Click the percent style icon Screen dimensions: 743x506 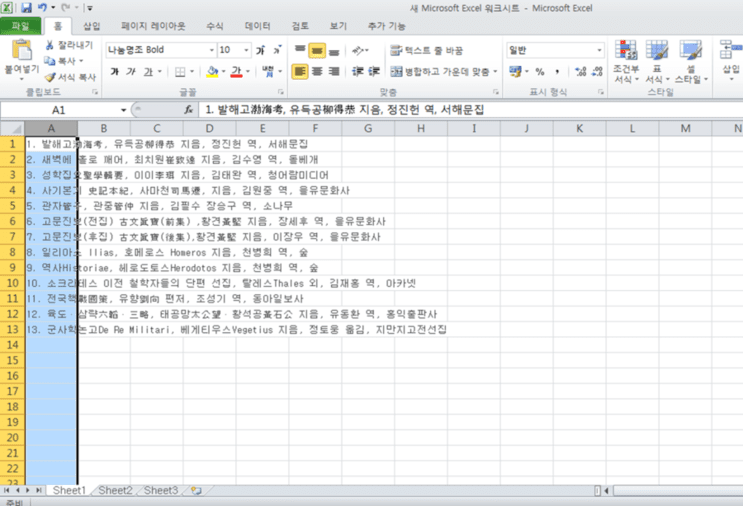click(540, 72)
